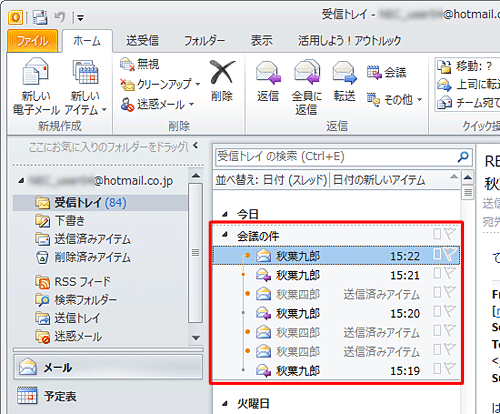
Task: Open the 迷惑メール ribbon dropdown
Action: tap(157, 105)
